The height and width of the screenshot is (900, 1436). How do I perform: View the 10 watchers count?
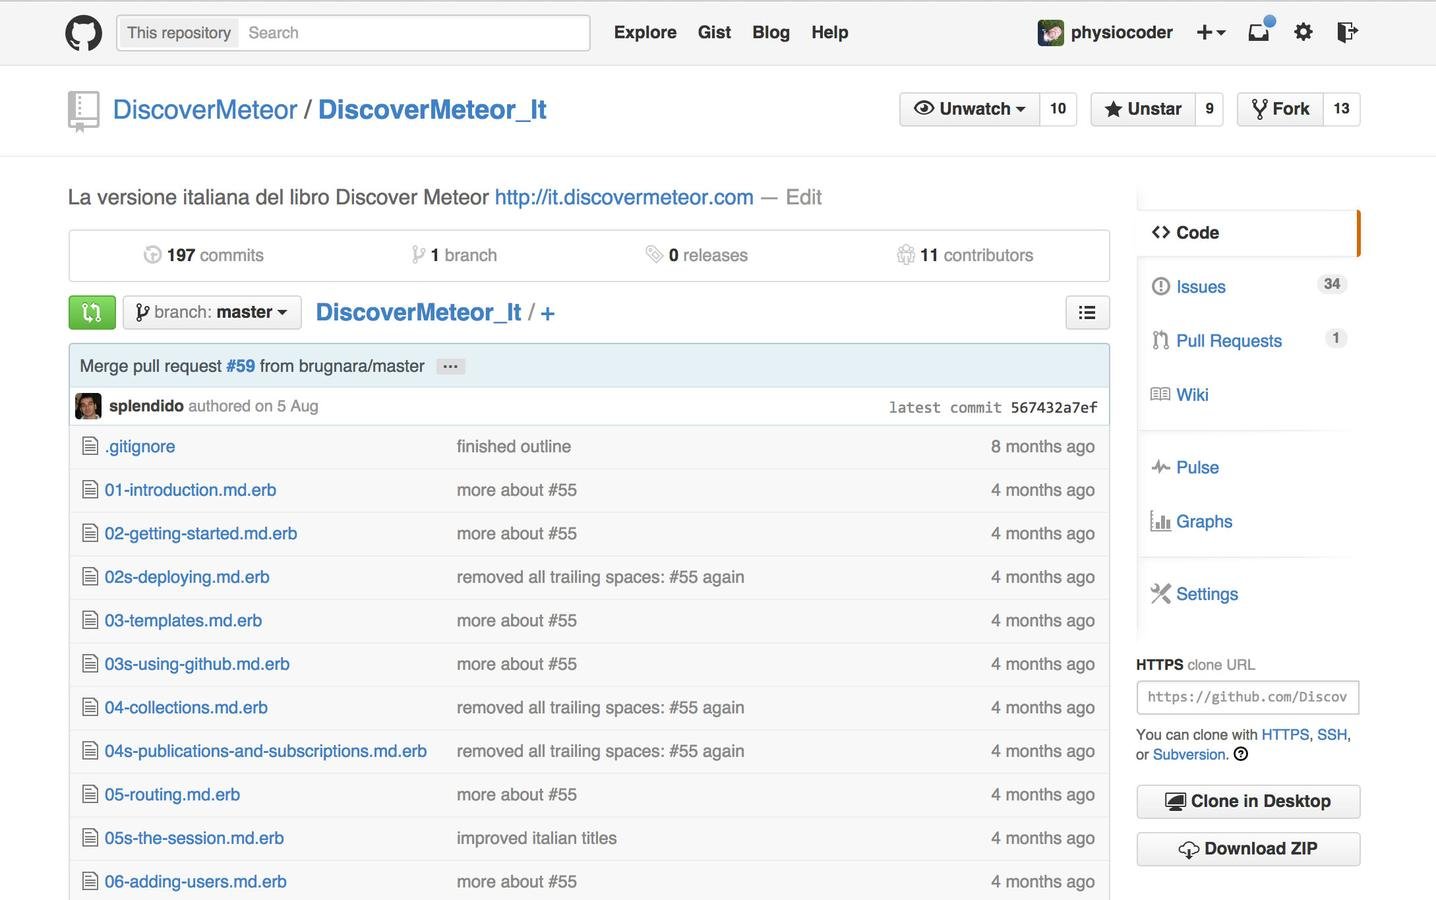point(1058,109)
